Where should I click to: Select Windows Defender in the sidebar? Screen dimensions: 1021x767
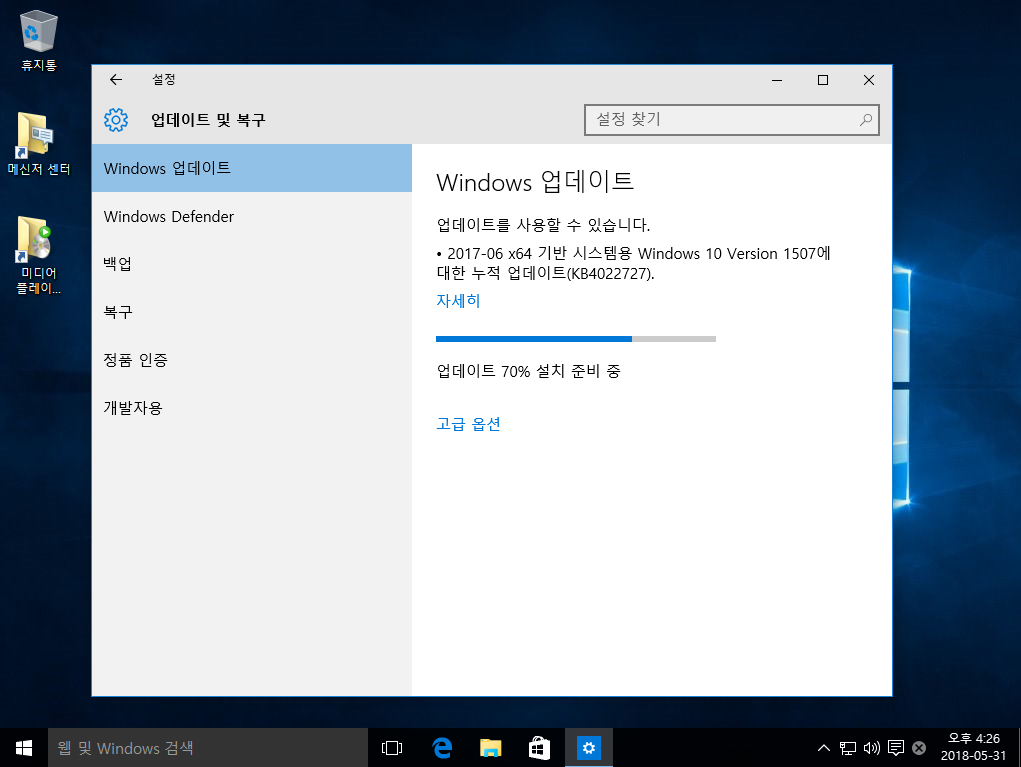tap(252, 216)
